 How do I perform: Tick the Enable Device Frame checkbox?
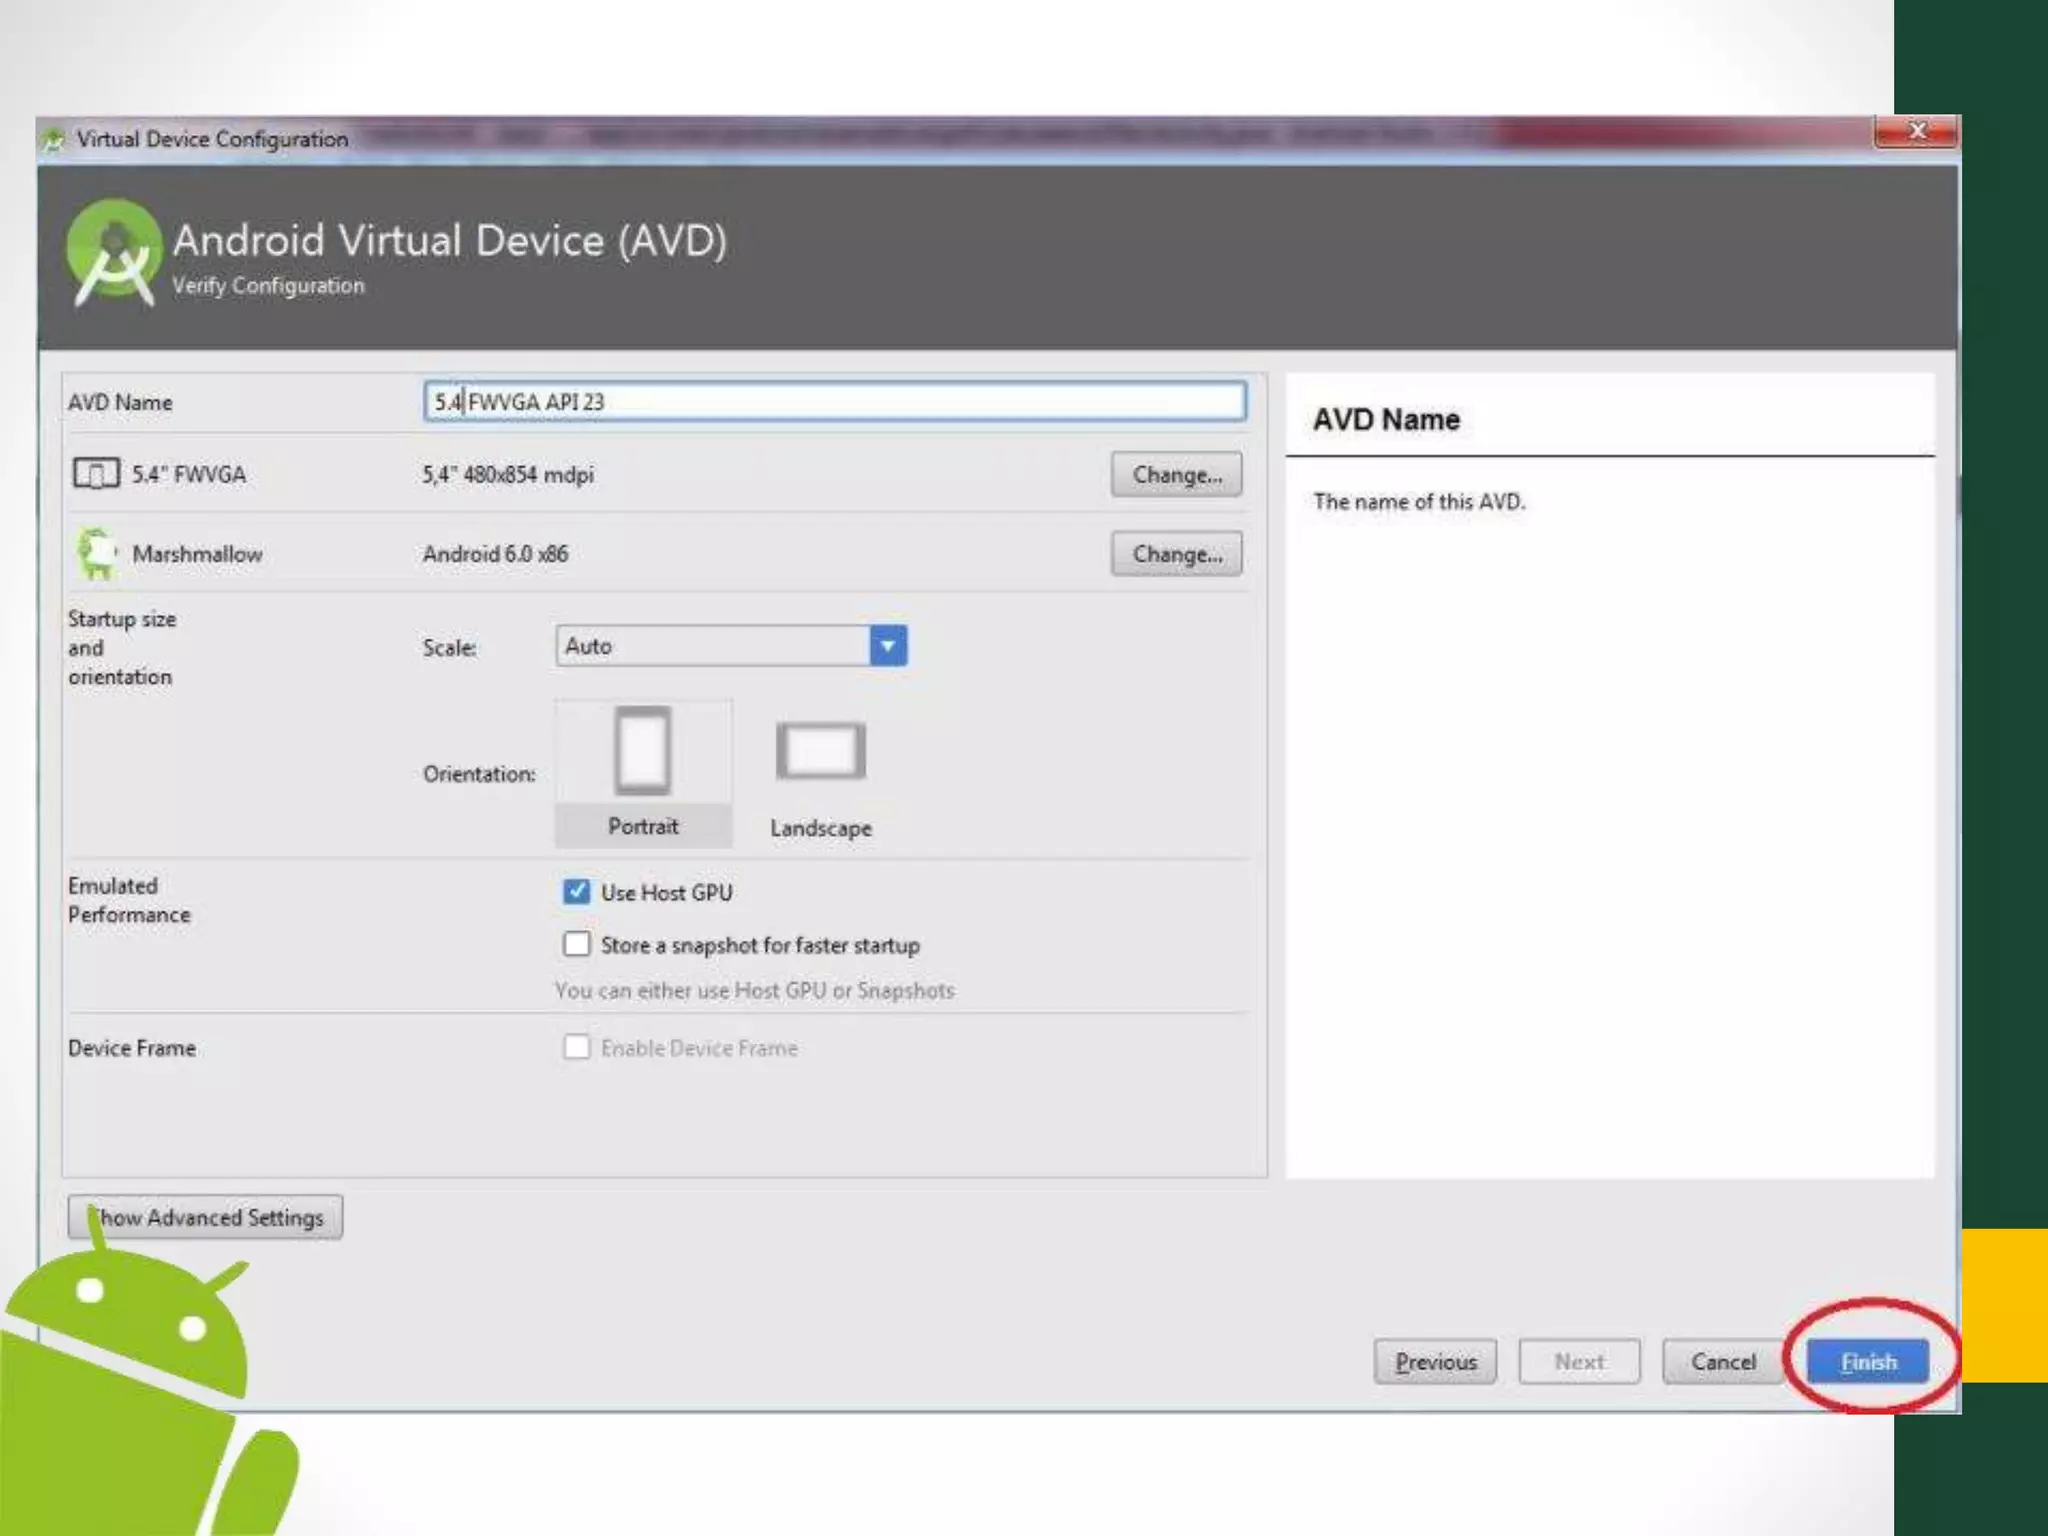click(x=577, y=1047)
